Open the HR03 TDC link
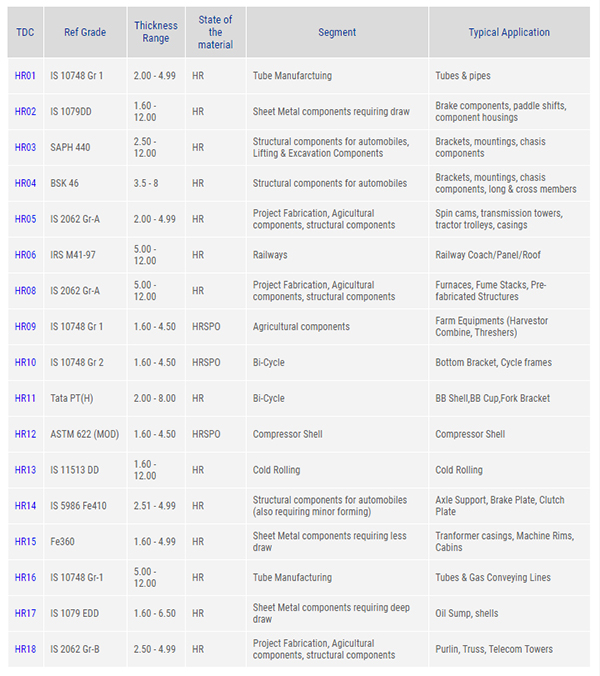The image size is (600, 676). [x=25, y=147]
